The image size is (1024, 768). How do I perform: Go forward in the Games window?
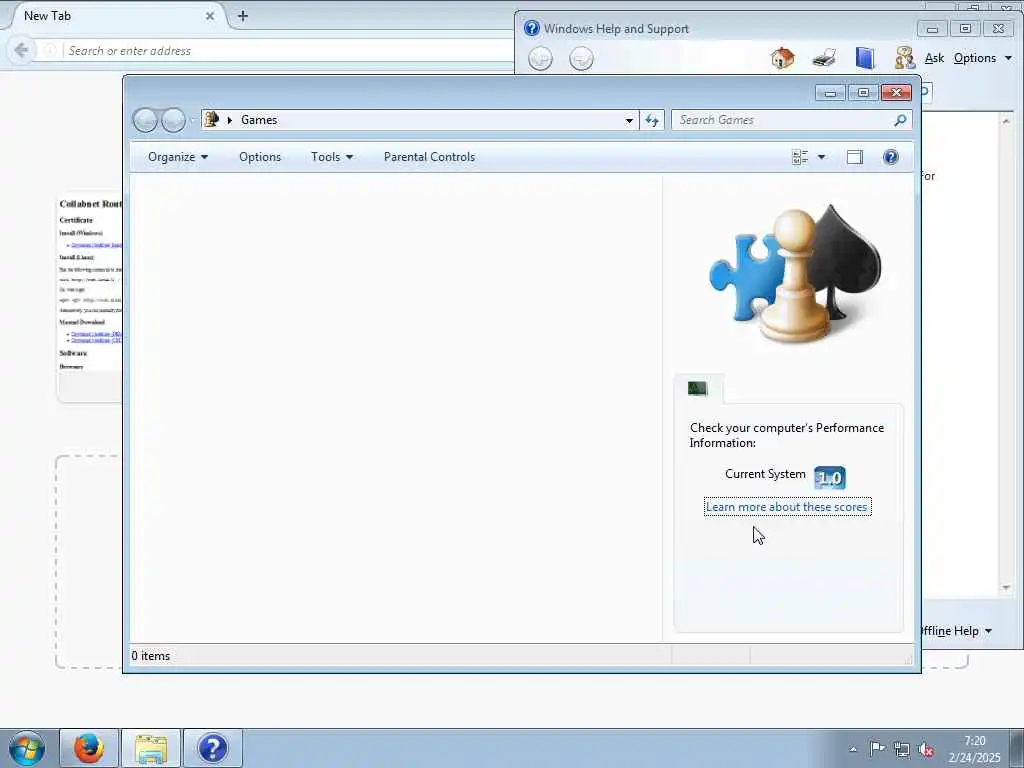(x=173, y=120)
